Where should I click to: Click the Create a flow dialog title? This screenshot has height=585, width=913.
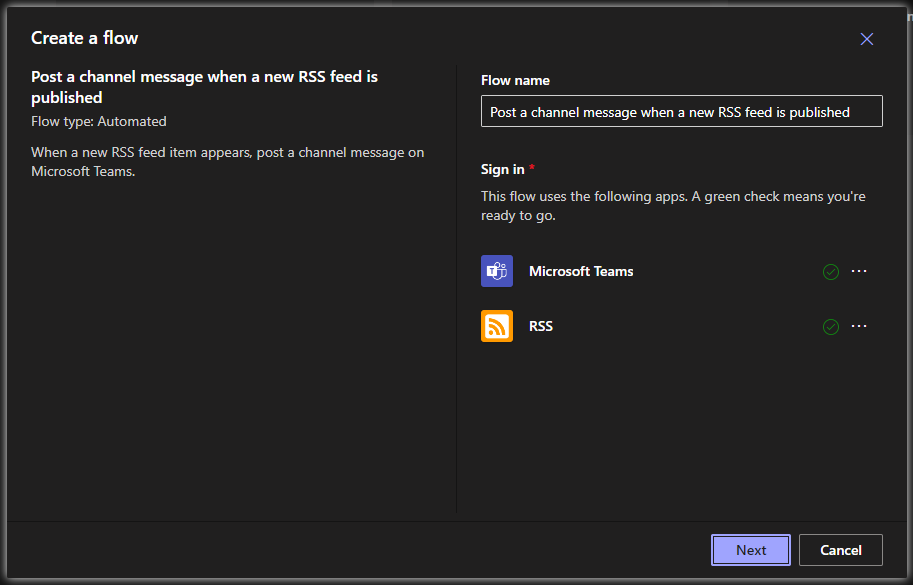pos(84,38)
